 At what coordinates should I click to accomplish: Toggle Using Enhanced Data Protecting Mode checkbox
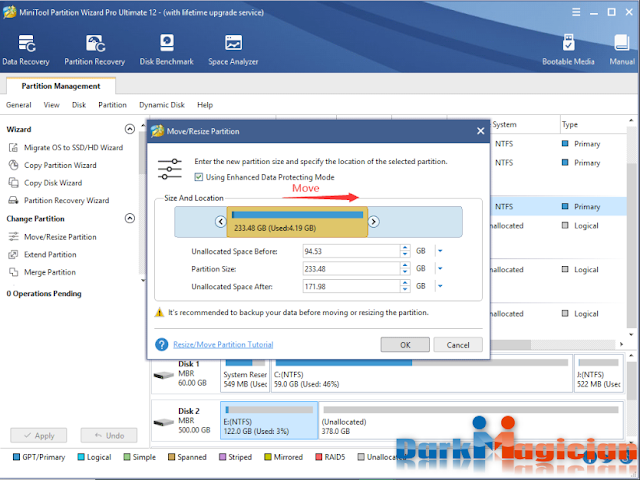click(199, 177)
